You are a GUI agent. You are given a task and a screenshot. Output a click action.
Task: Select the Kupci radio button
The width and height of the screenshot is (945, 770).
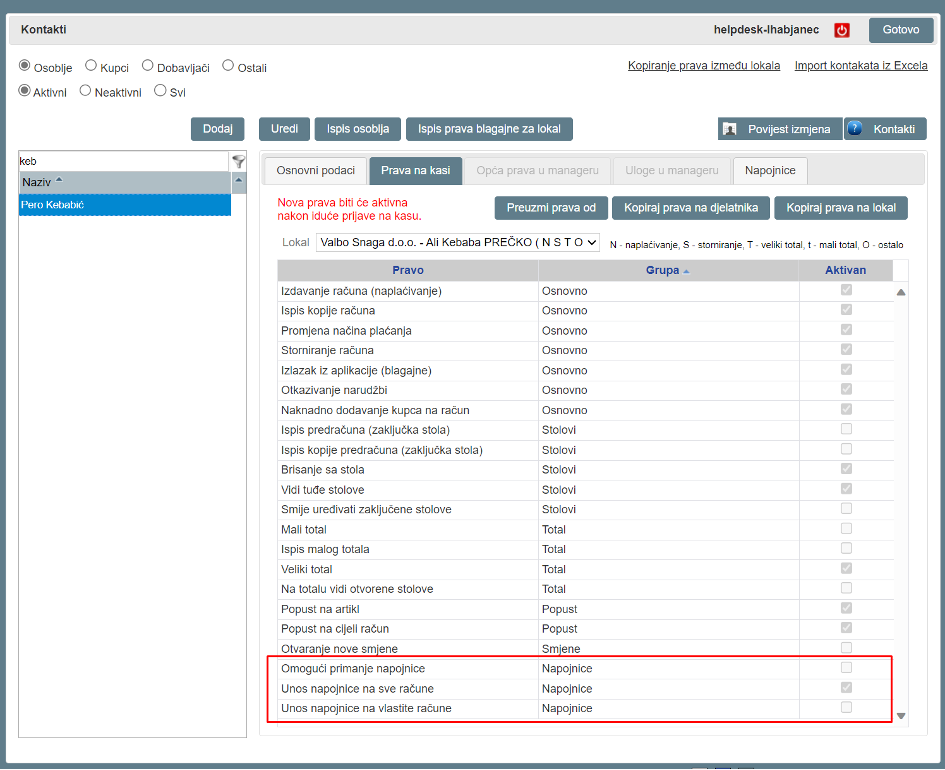point(91,66)
